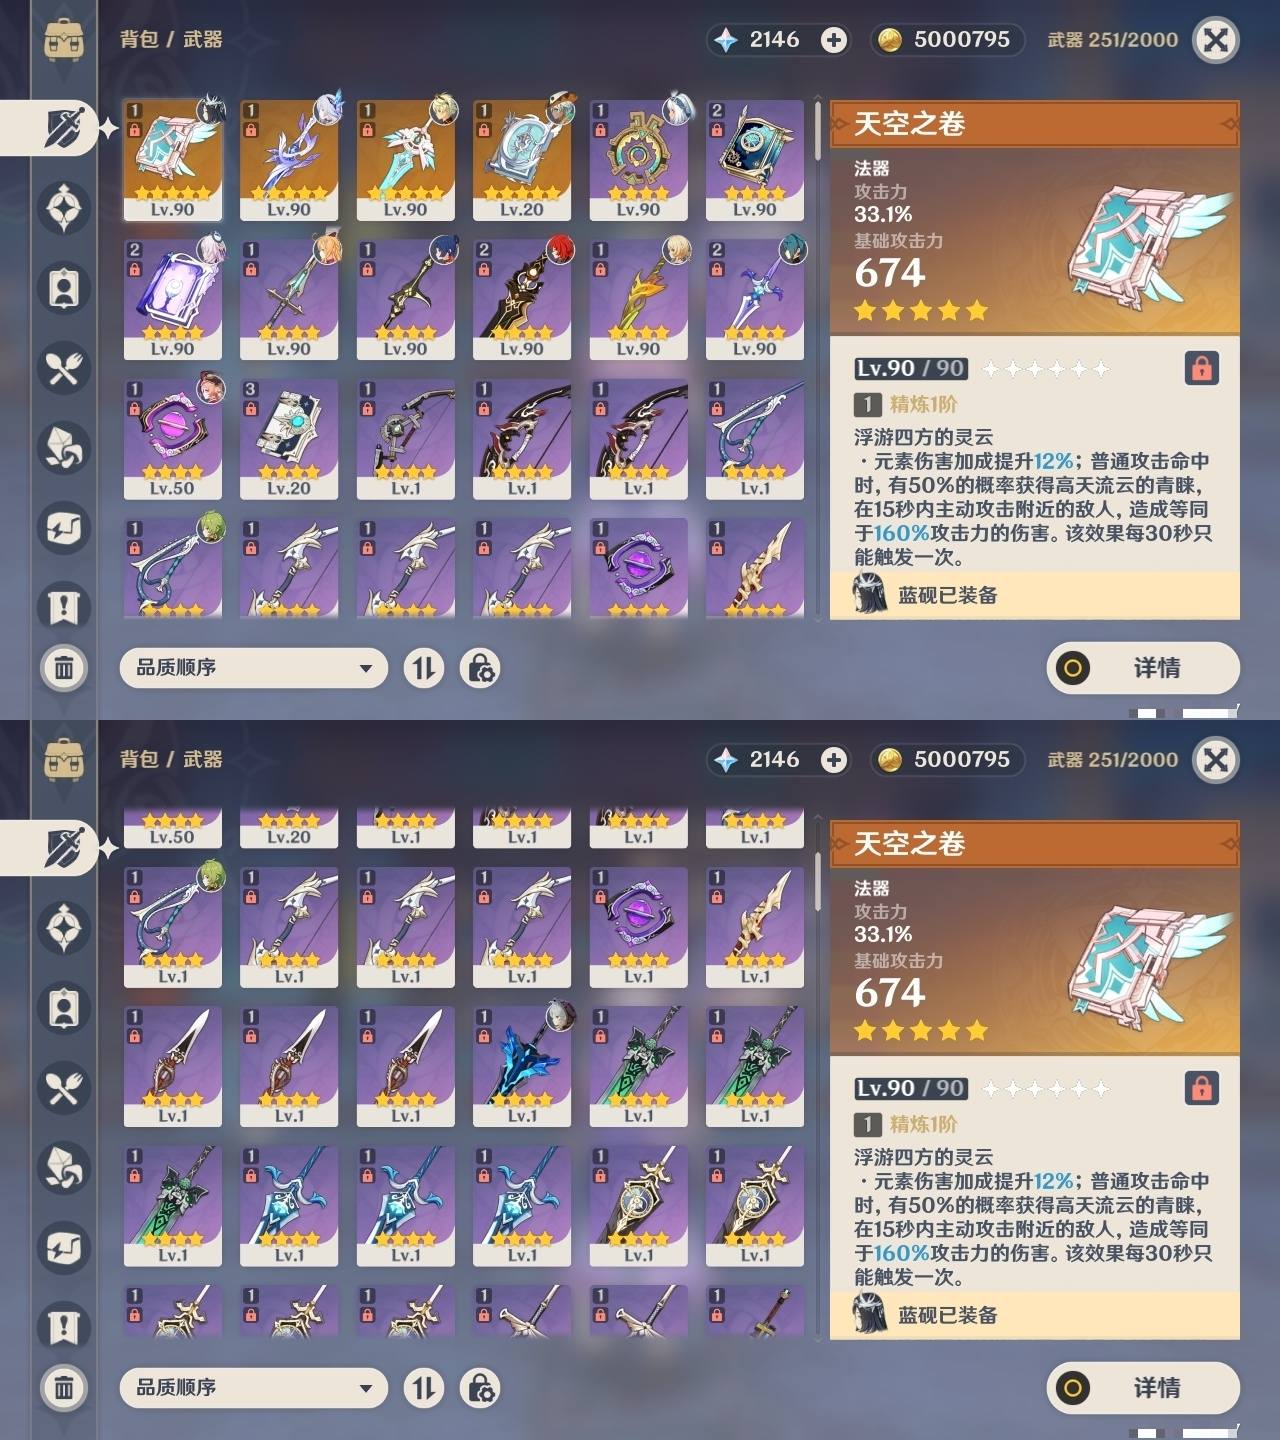
Task: Select the Food tab in upper sidebar
Action: (x=64, y=368)
